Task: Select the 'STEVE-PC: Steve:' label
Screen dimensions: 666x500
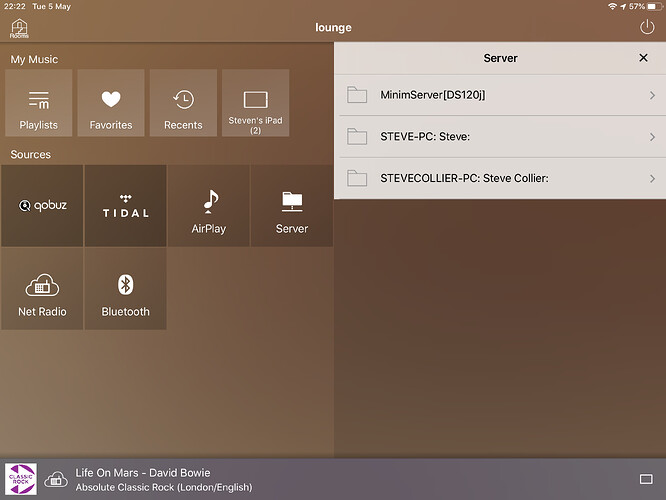Action: tap(425, 136)
